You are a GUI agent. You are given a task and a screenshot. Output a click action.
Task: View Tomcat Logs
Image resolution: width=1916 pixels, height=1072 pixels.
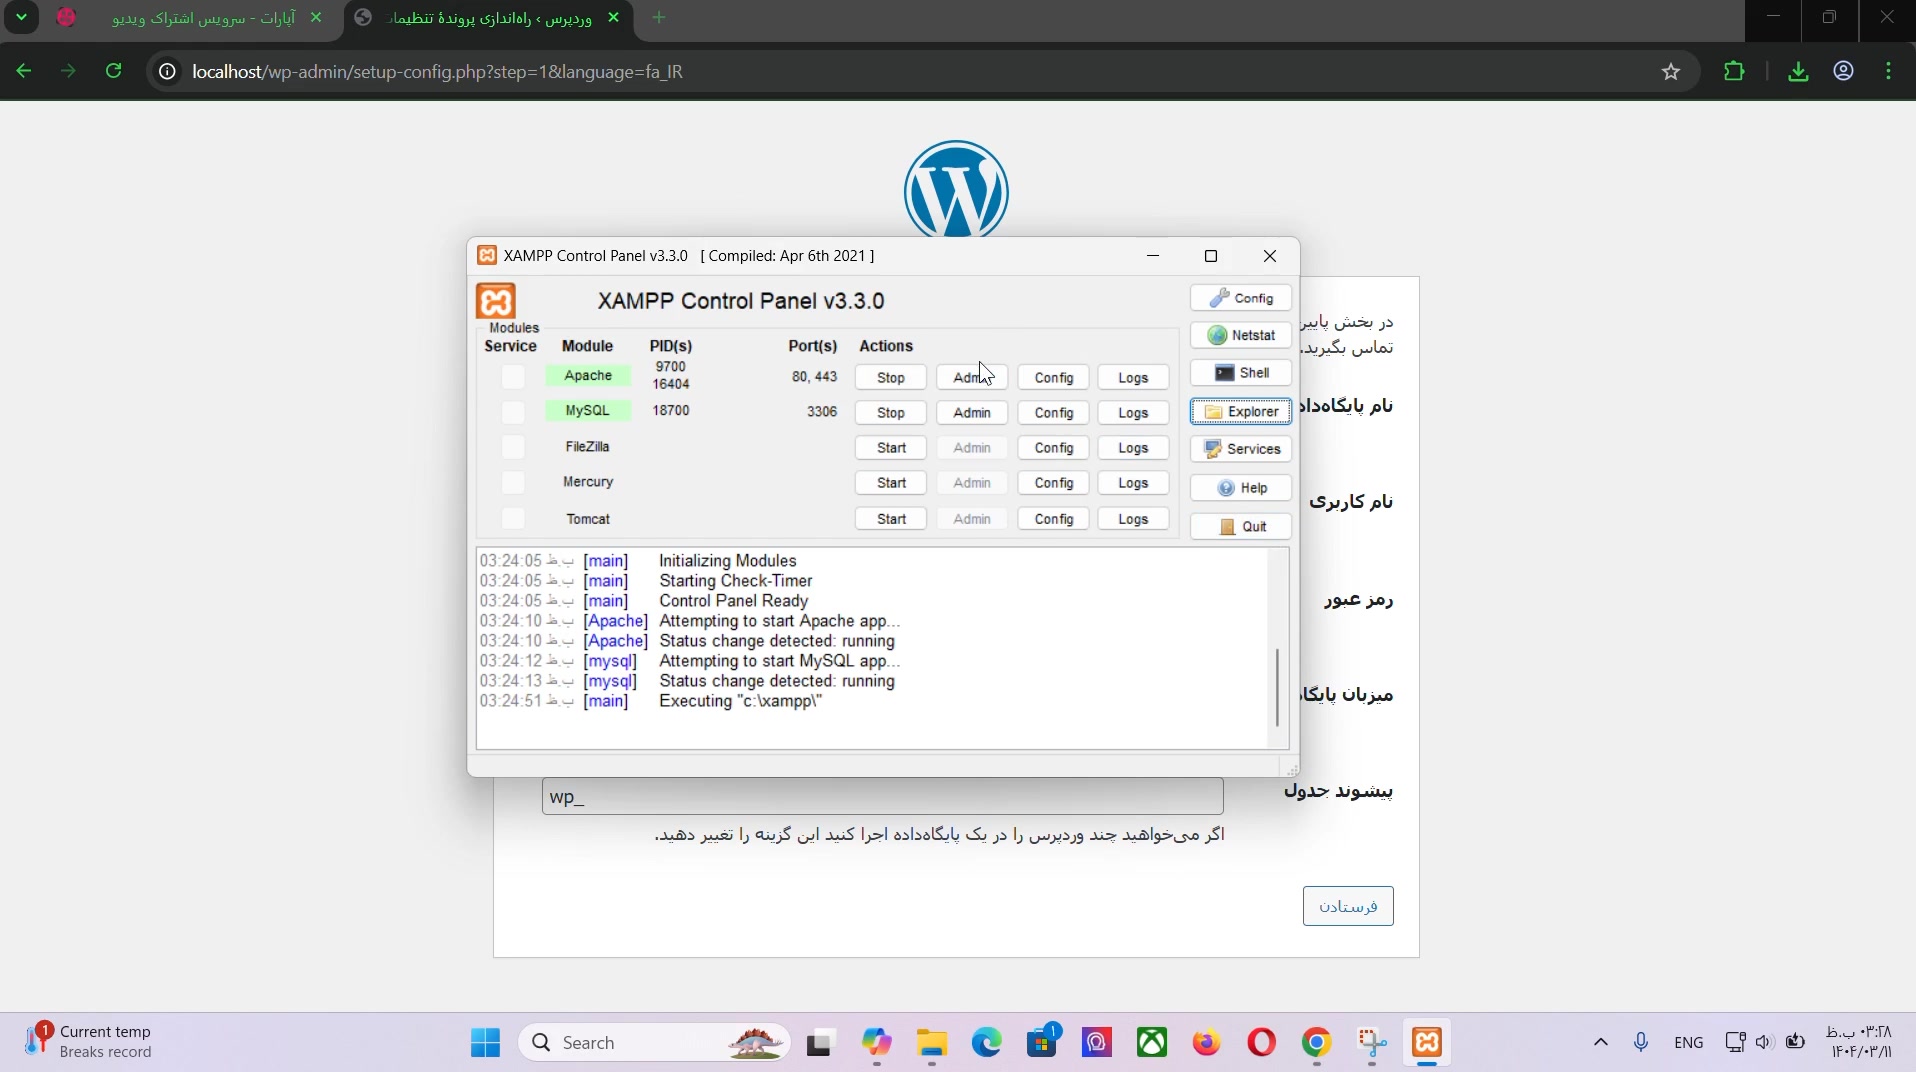point(1133,519)
